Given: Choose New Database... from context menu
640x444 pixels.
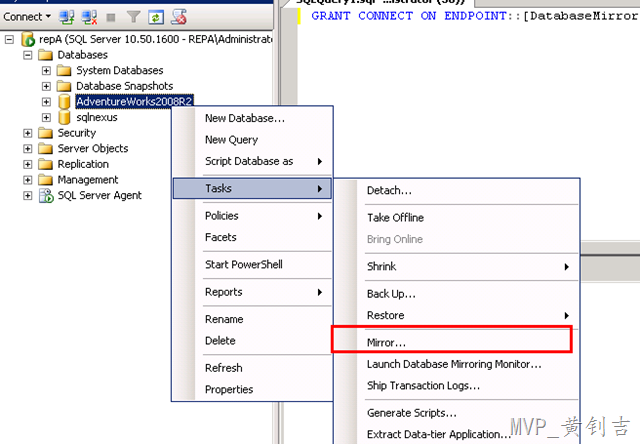Looking at the screenshot, I should tap(252, 118).
